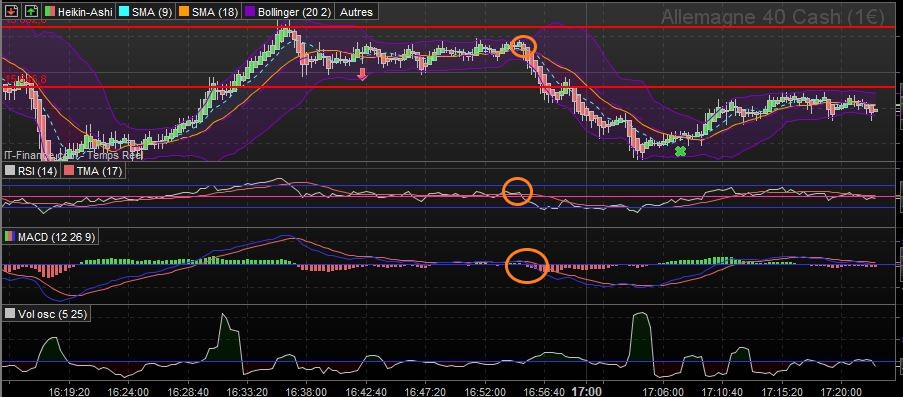
Task: Click the 16:56:40 time axis label
Action: [x=544, y=392]
